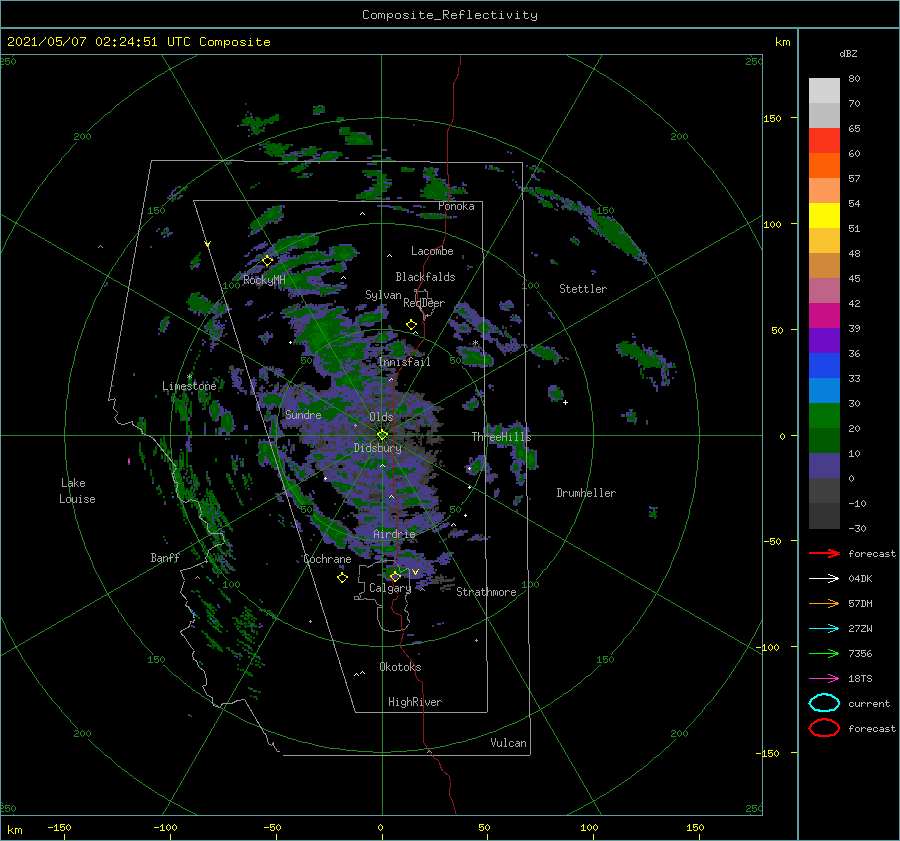Screen dimensions: 900x841
Task: Click the Drumheller label
Action: [586, 493]
